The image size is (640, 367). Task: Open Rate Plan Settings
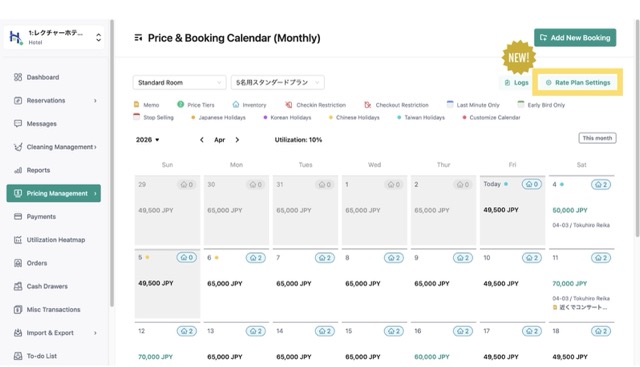(x=578, y=82)
